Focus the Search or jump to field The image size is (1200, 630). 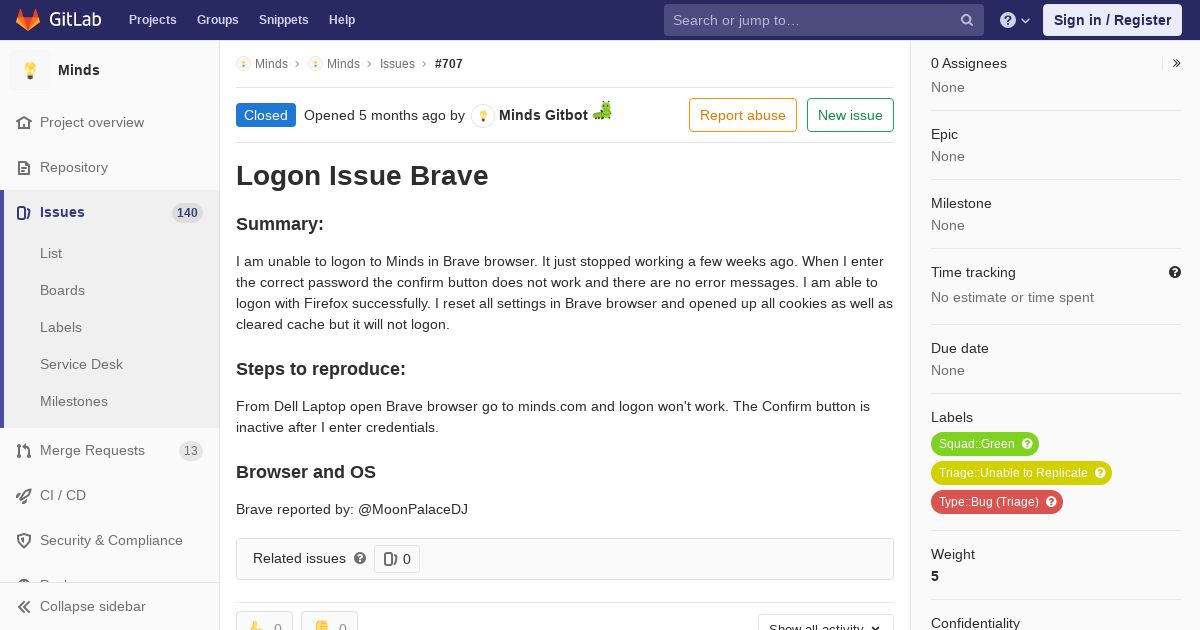coord(823,20)
